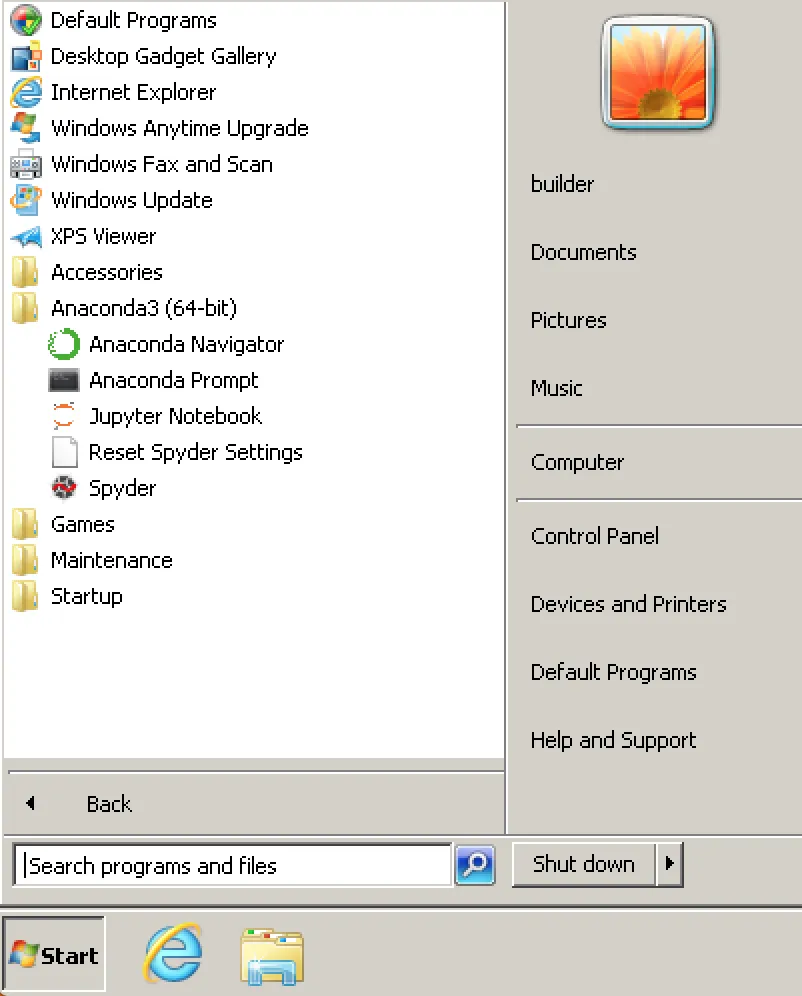Open Default Programs in the right pane
The image size is (802, 996).
[613, 672]
